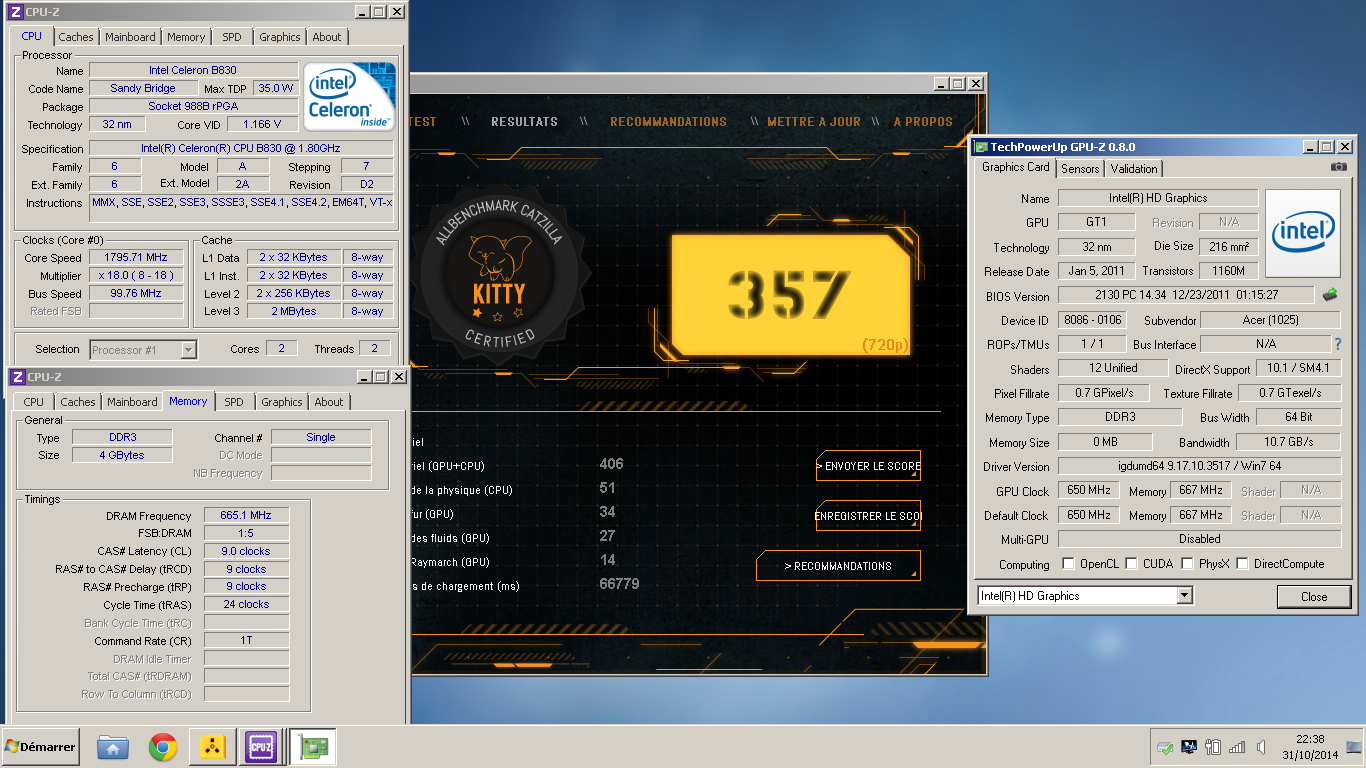
Task: Click the DRAM Frequency value 665.1 MHz
Action: (x=246, y=516)
